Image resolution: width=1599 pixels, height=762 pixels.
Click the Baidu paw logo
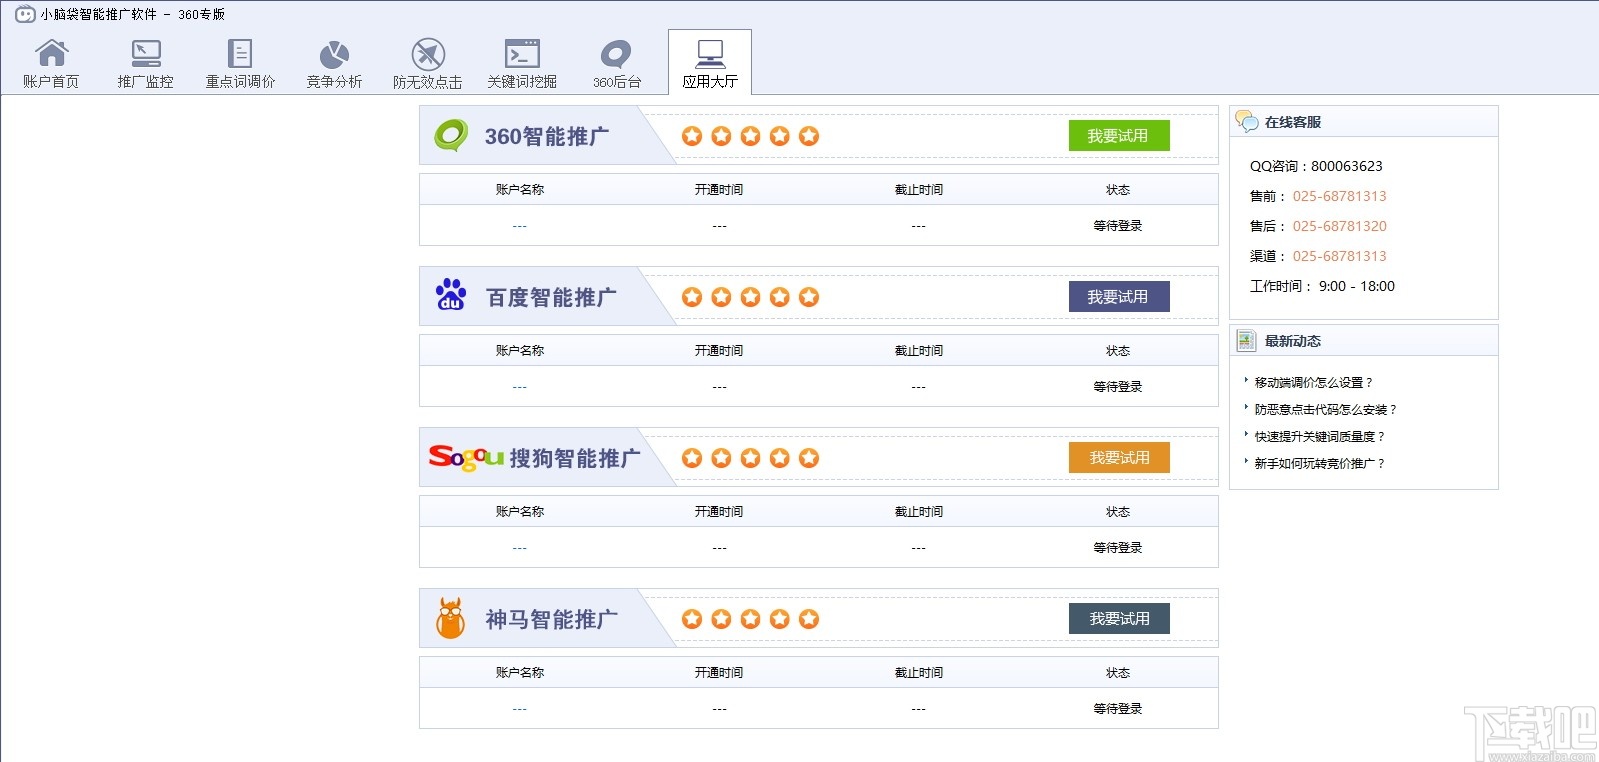click(451, 295)
